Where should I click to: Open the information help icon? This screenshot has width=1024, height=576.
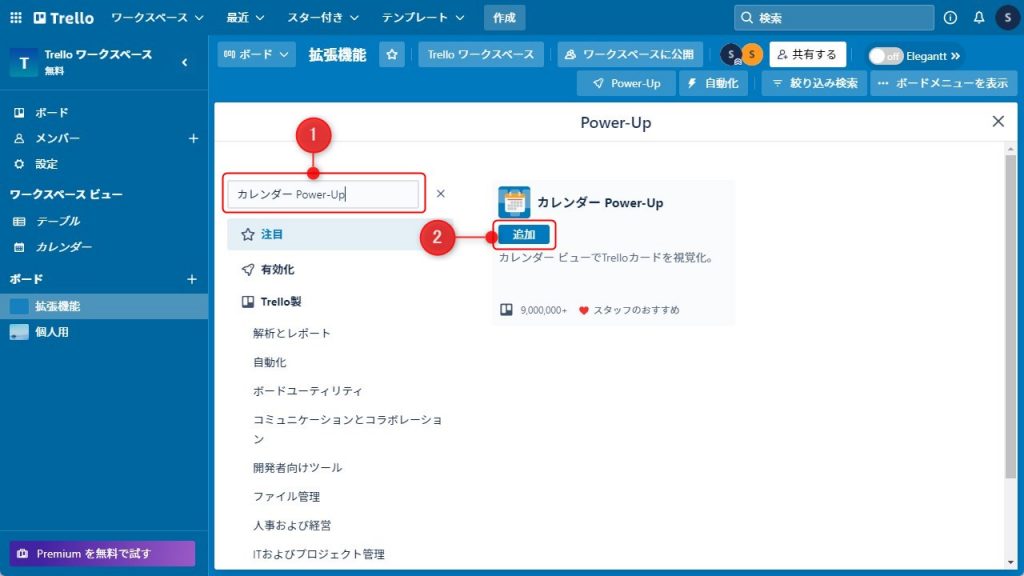(x=950, y=18)
